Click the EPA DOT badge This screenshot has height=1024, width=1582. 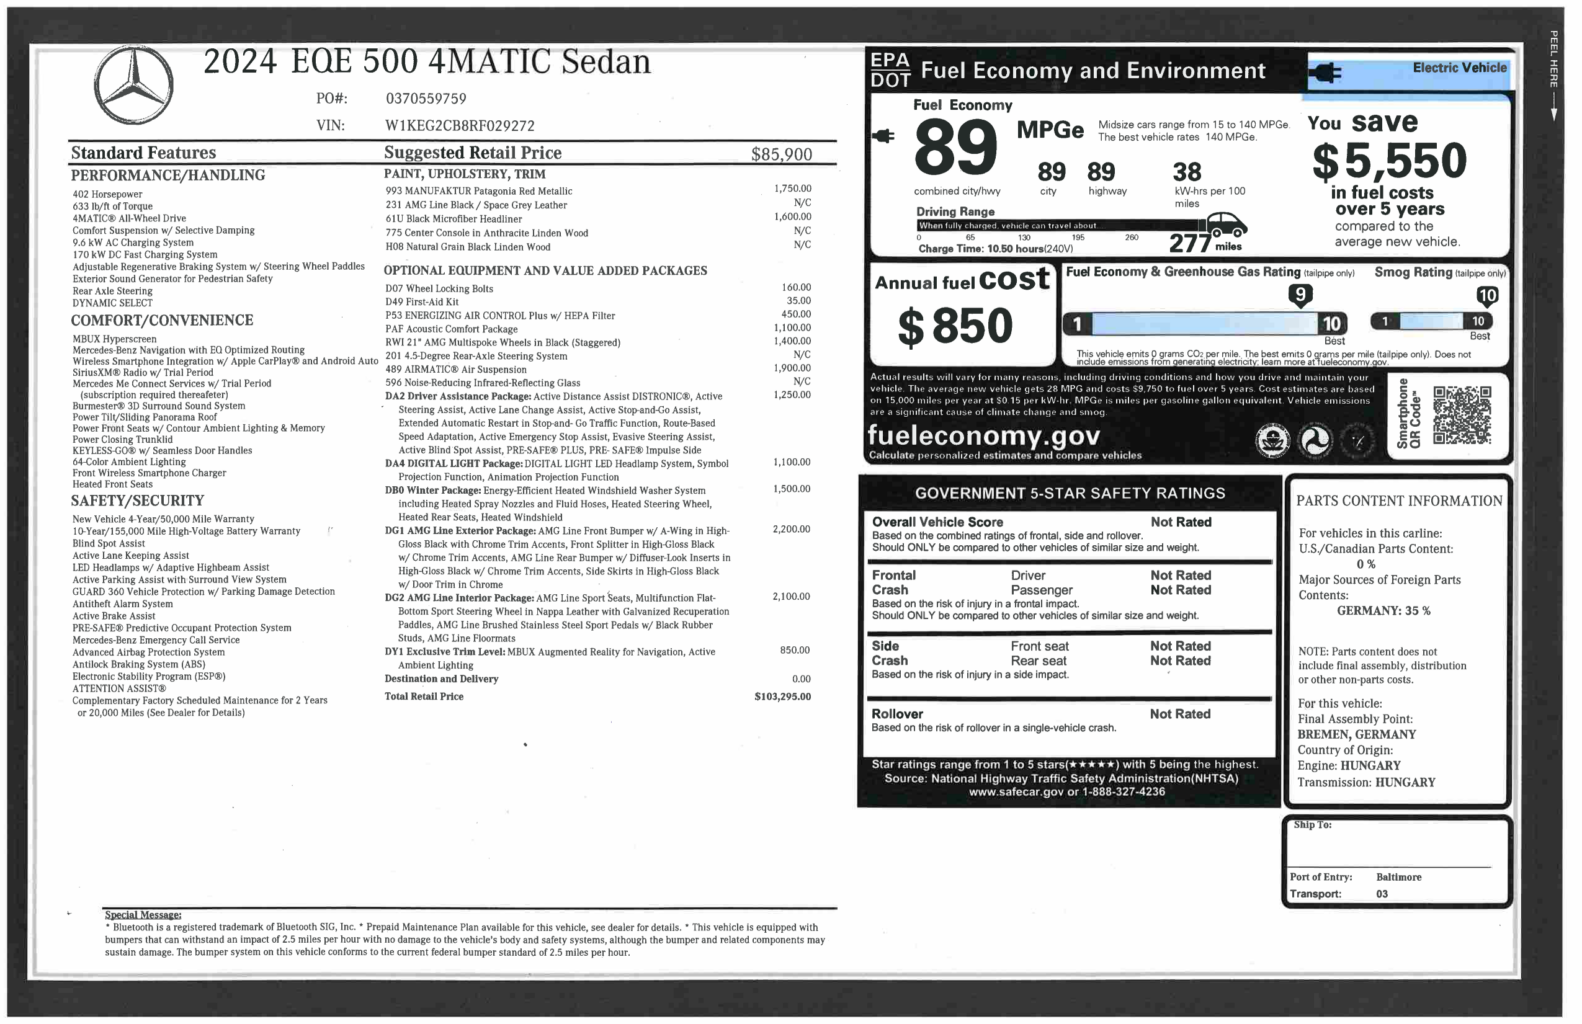tap(889, 70)
